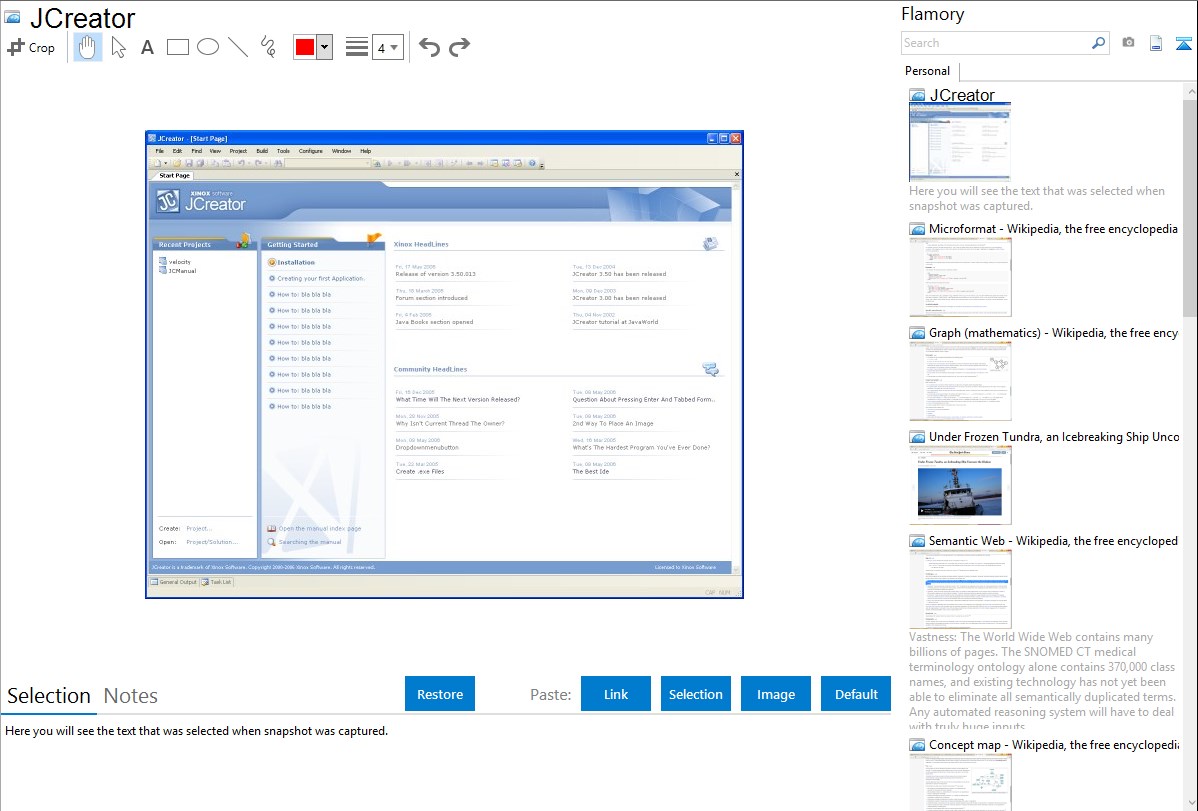Switch to the Selection tab
The image size is (1198, 811).
[x=49, y=696]
